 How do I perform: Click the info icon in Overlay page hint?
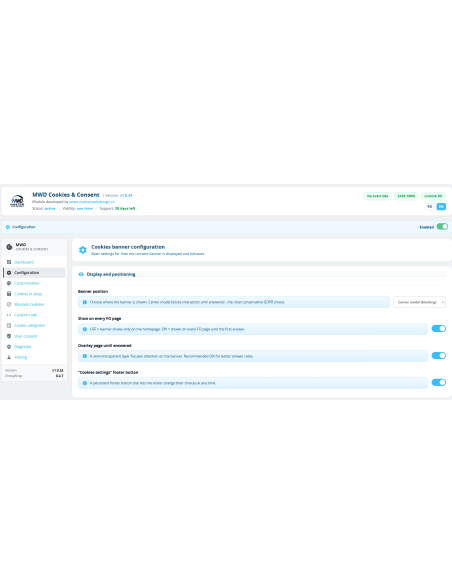pos(85,356)
